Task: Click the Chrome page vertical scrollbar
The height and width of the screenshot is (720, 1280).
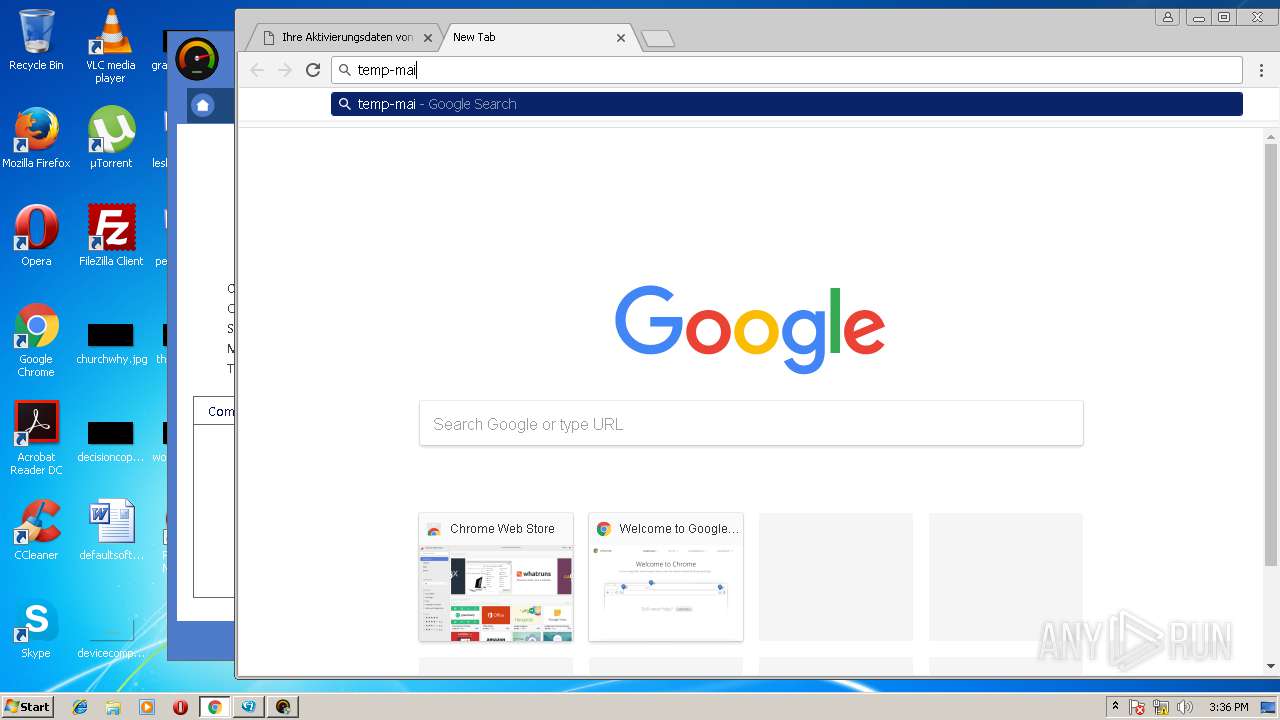Action: pos(1271,355)
